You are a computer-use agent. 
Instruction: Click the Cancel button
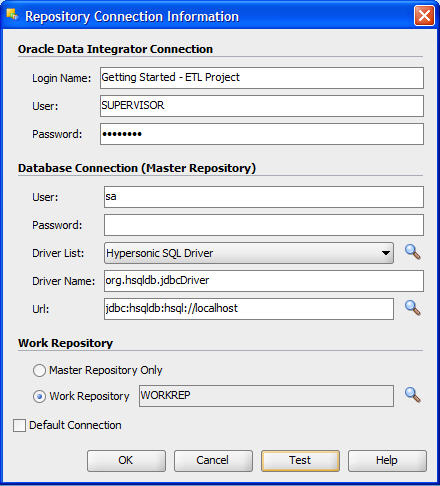(213, 461)
